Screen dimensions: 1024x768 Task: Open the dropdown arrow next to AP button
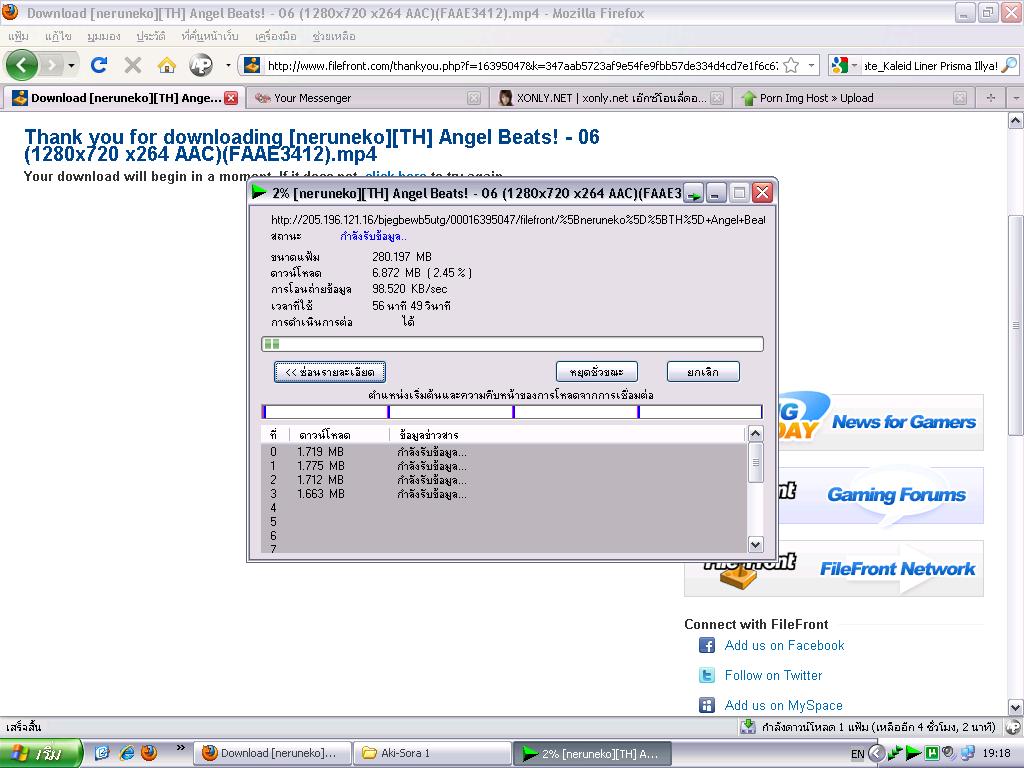coord(228,65)
